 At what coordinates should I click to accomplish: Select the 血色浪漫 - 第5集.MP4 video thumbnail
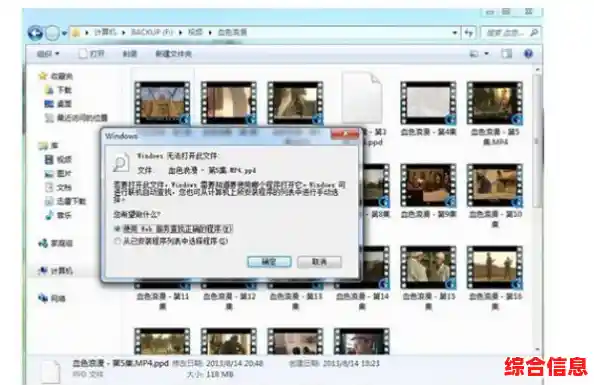(x=495, y=103)
